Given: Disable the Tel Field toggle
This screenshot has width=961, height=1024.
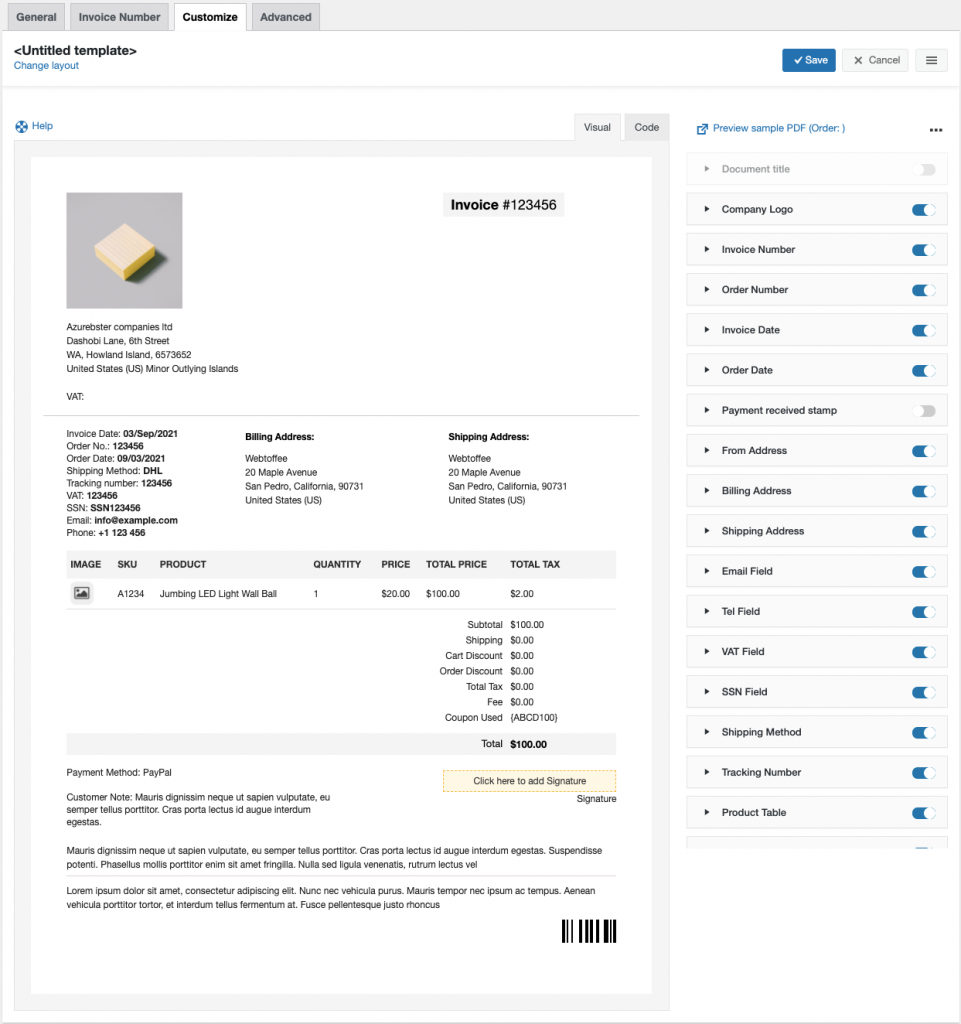Looking at the screenshot, I should [x=924, y=612].
